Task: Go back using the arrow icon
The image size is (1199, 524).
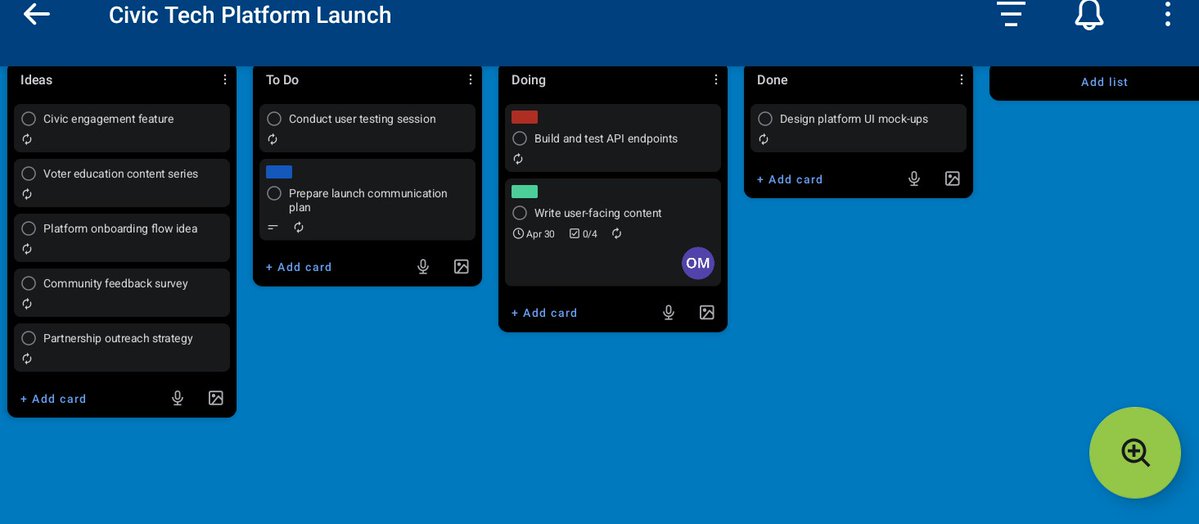Action: pos(36,14)
